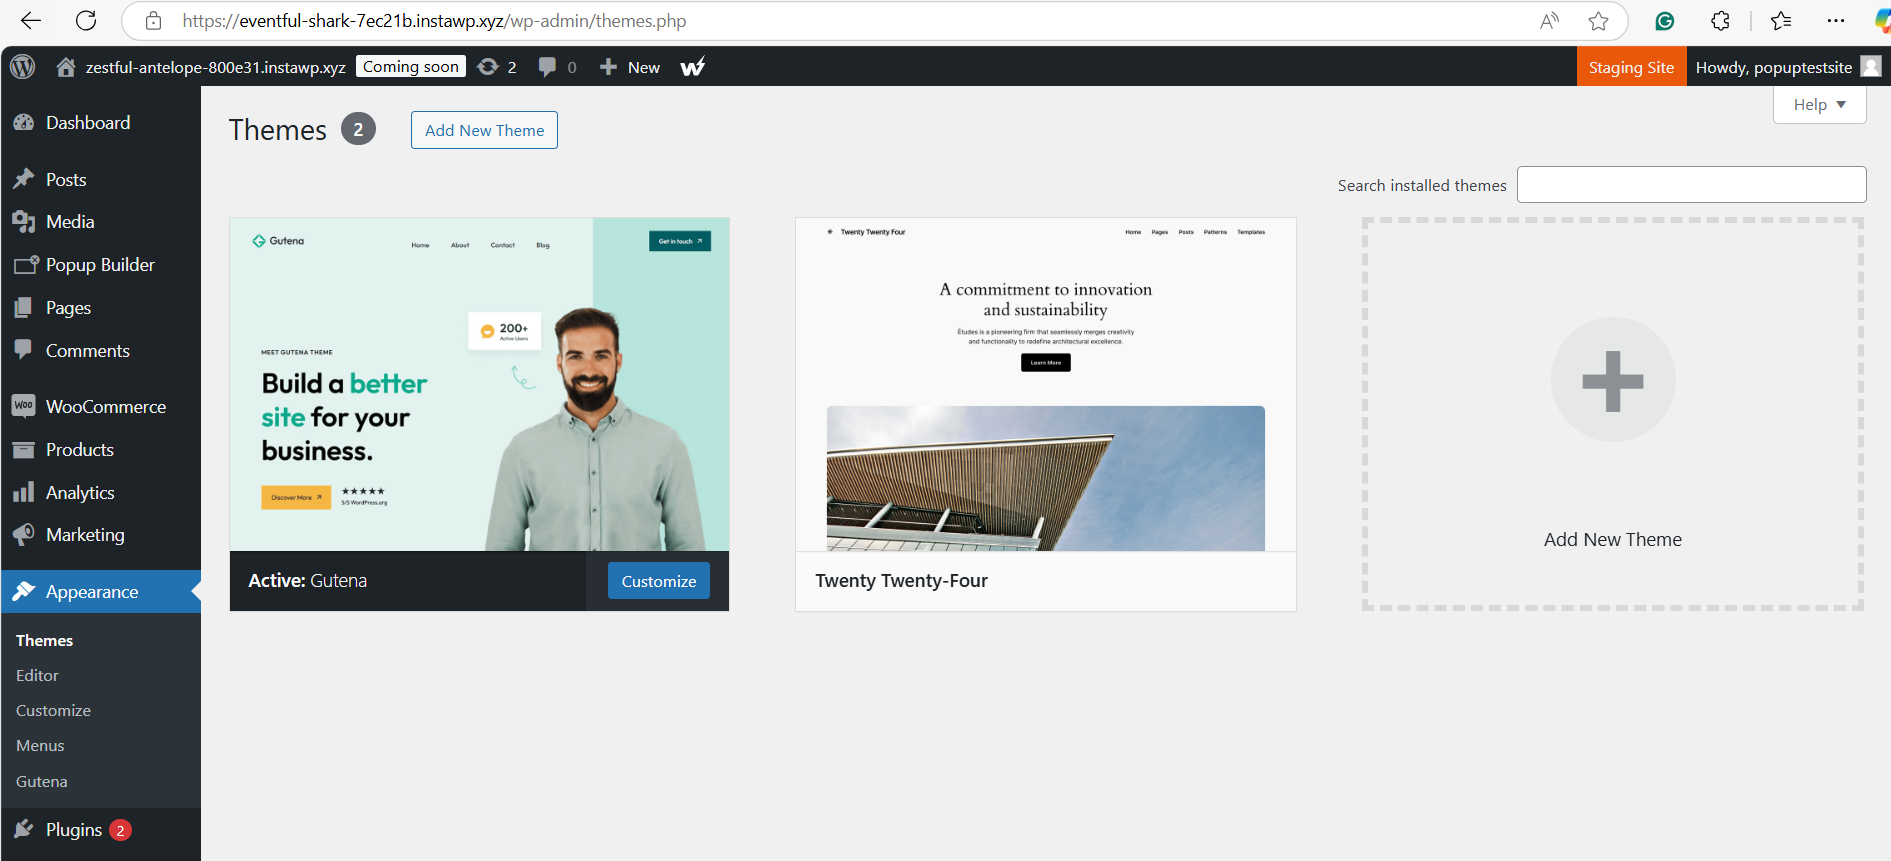Viewport: 1891px width, 861px height.
Task: Go to the Posts menu
Action: [66, 180]
